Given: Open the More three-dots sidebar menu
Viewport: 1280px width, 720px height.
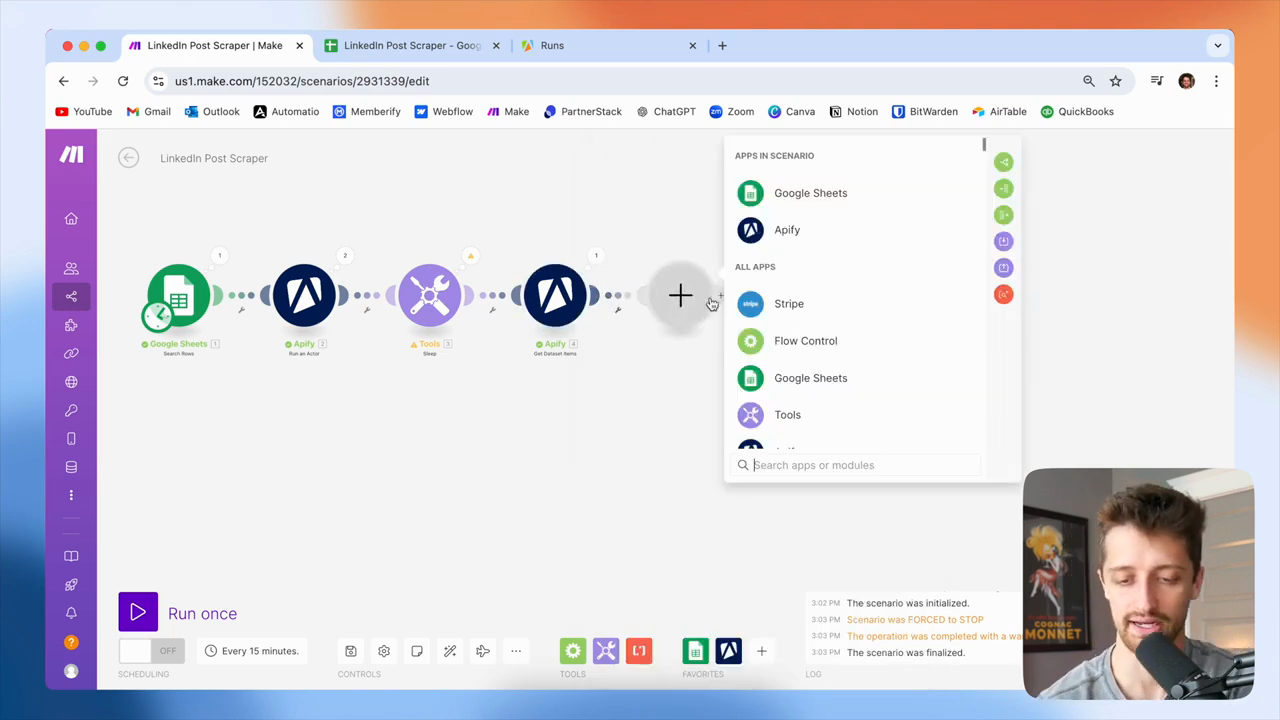Looking at the screenshot, I should coord(71,495).
